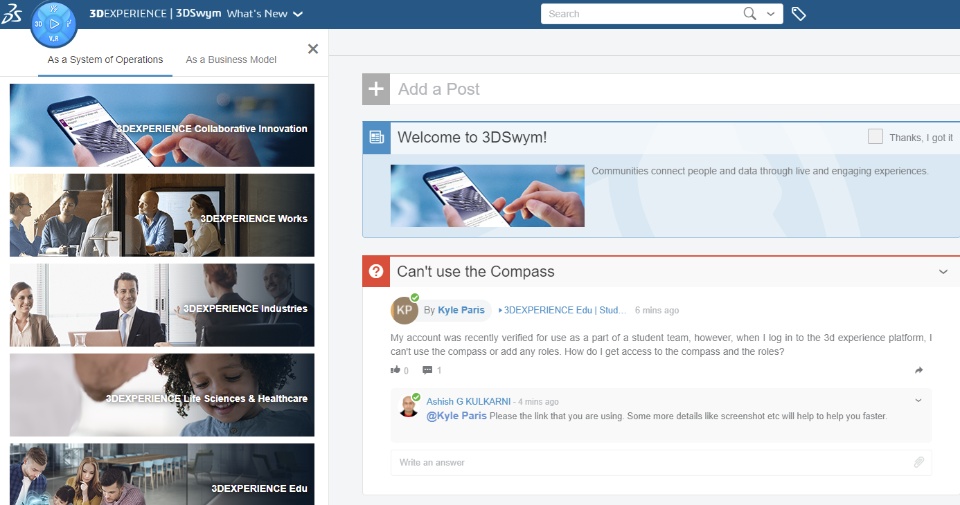The height and width of the screenshot is (505, 960).
Task: Open 3DEXPERIENCE Works tile
Action: 162,215
